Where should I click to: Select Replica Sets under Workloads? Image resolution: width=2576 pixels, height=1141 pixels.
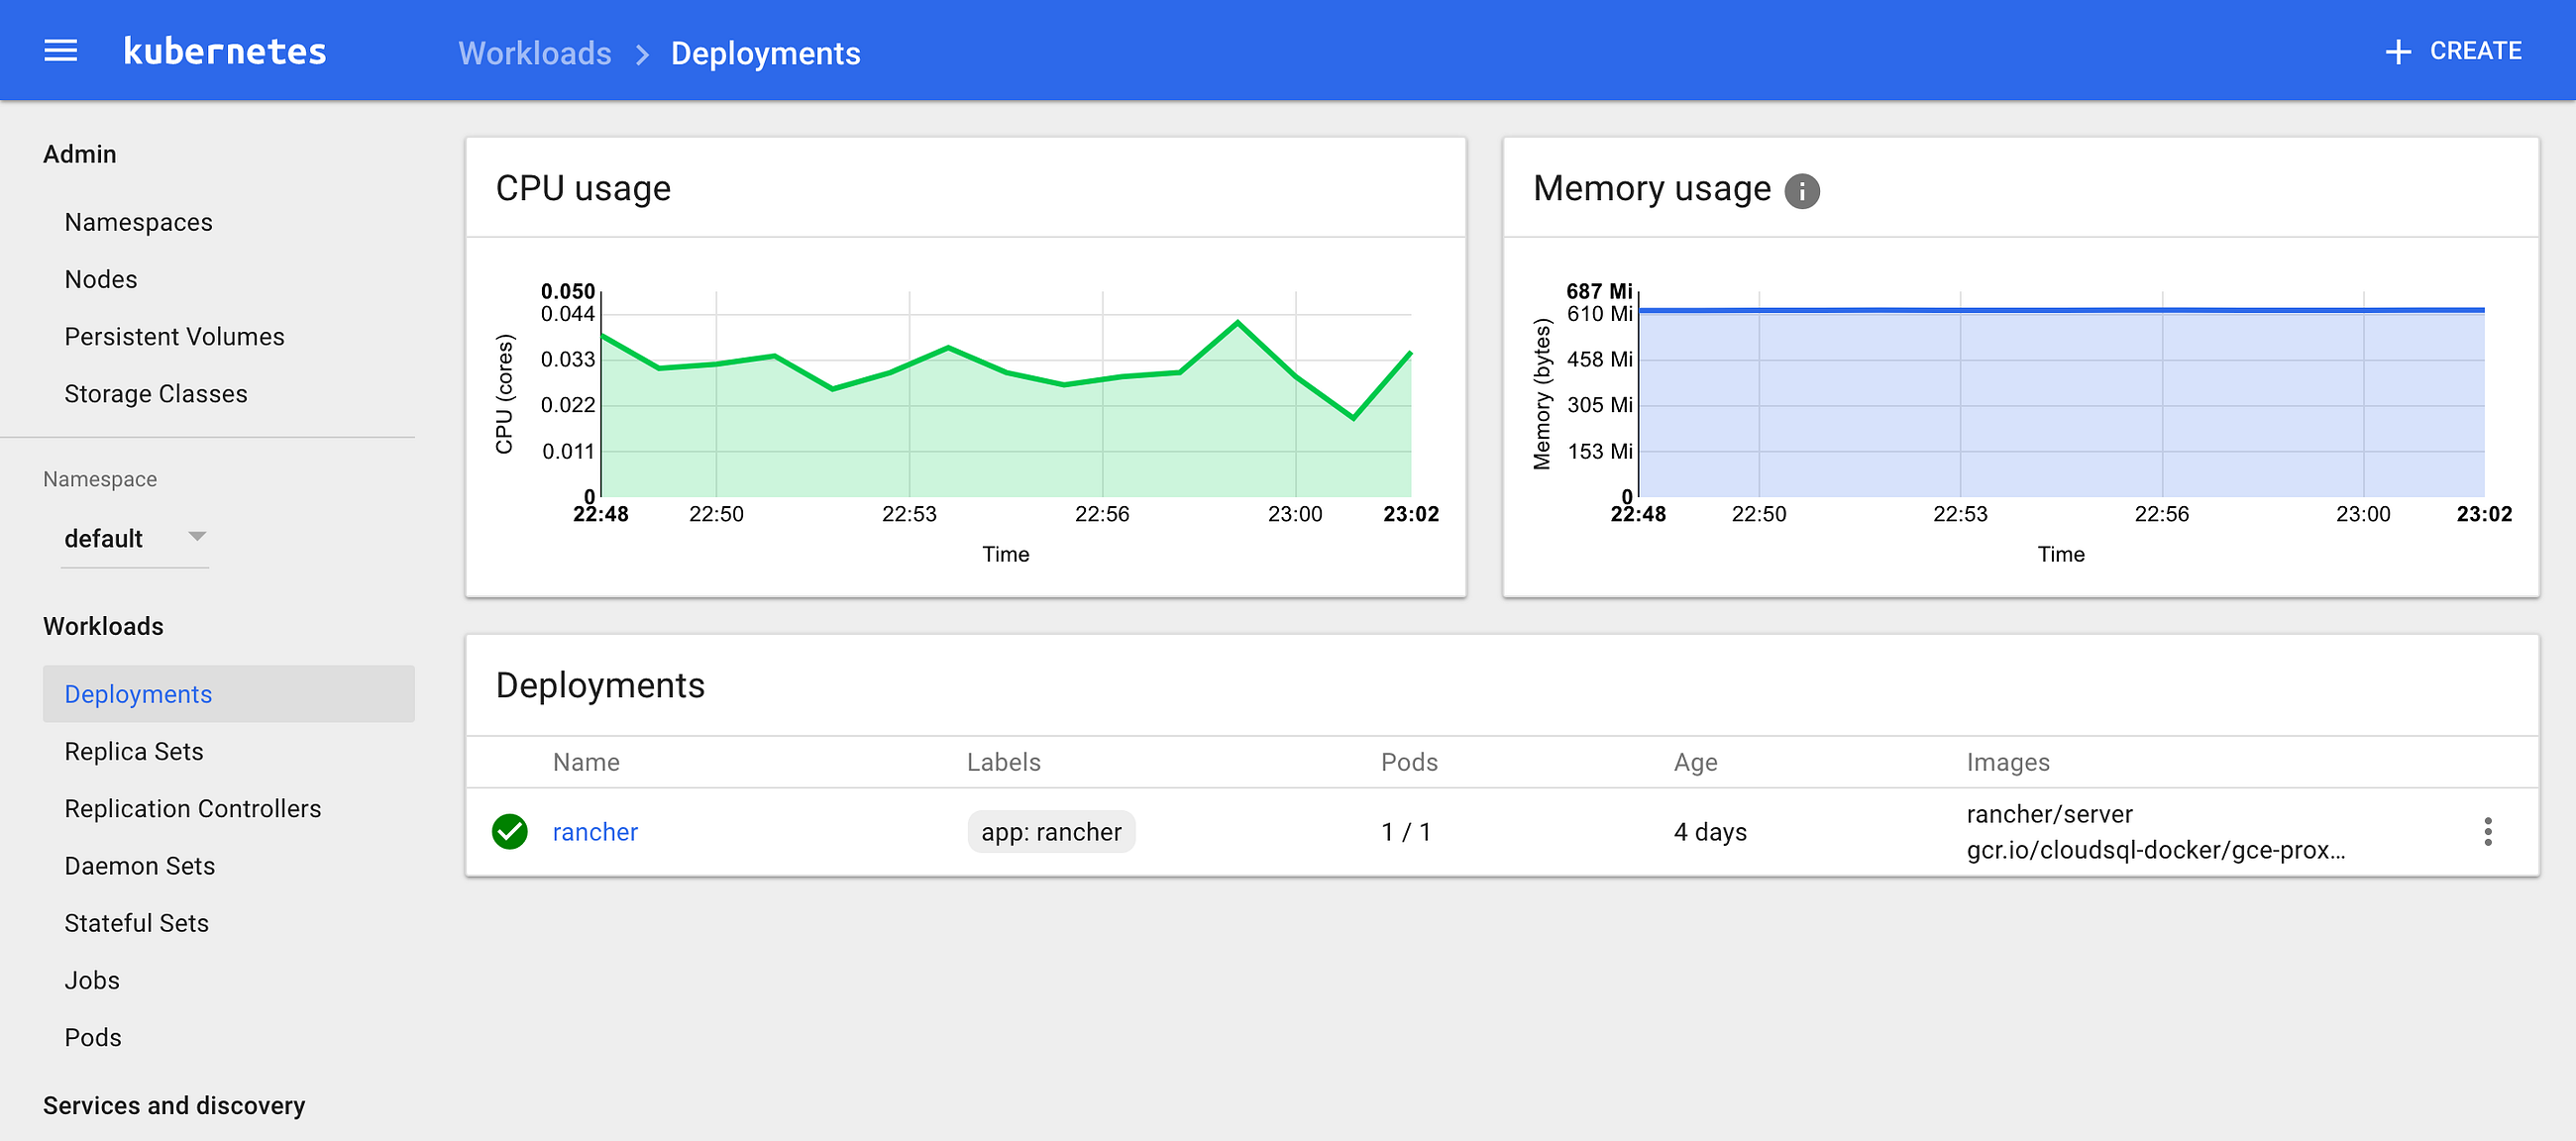134,751
